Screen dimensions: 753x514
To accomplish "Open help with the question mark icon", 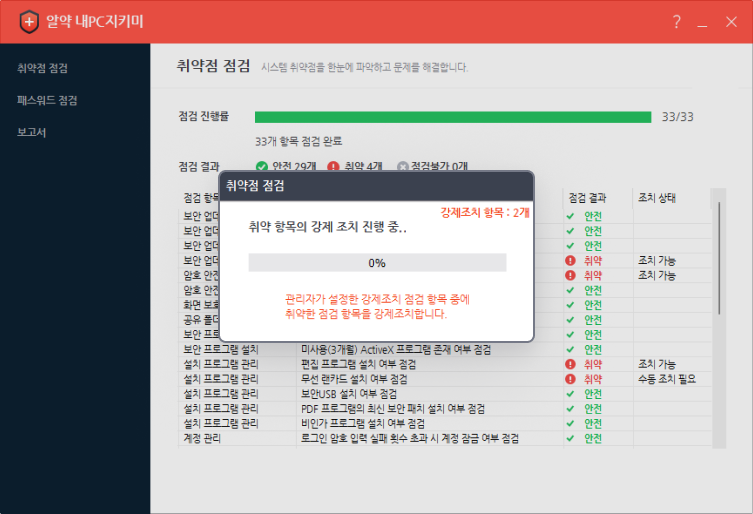I will coord(676,22).
